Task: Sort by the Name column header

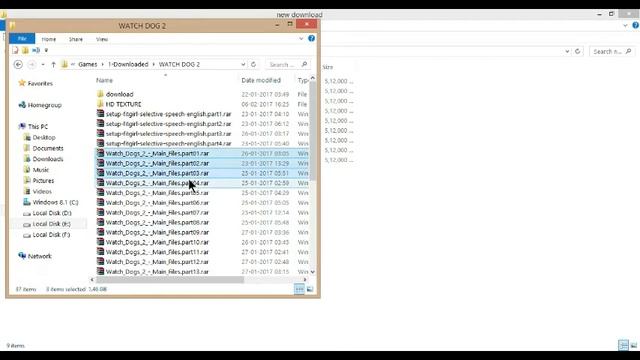Action: 104,80
